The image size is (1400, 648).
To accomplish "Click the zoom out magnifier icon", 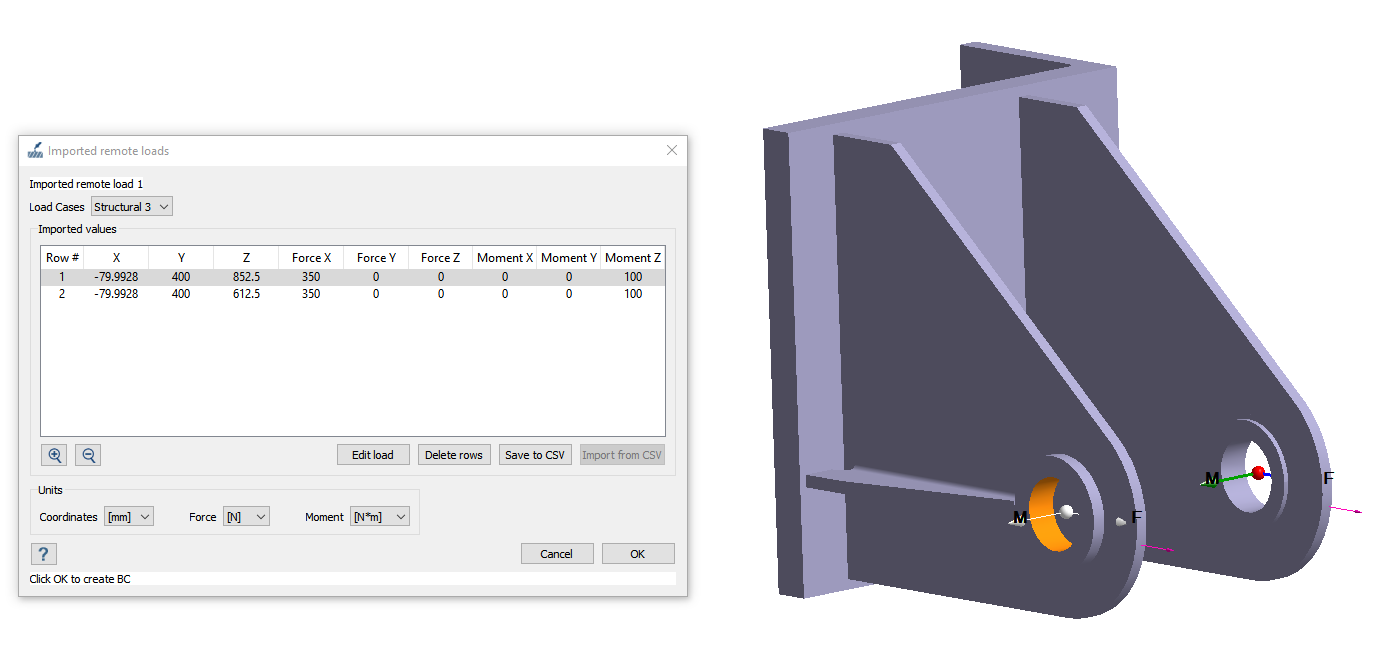I will 89,455.
